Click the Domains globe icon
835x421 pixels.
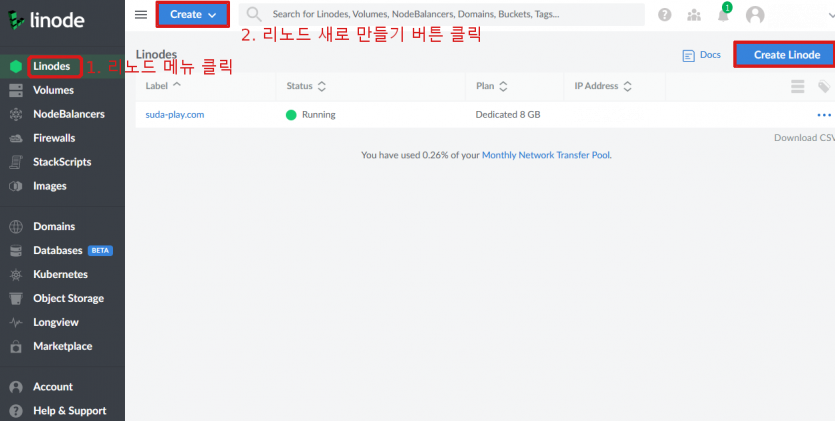coord(16,227)
